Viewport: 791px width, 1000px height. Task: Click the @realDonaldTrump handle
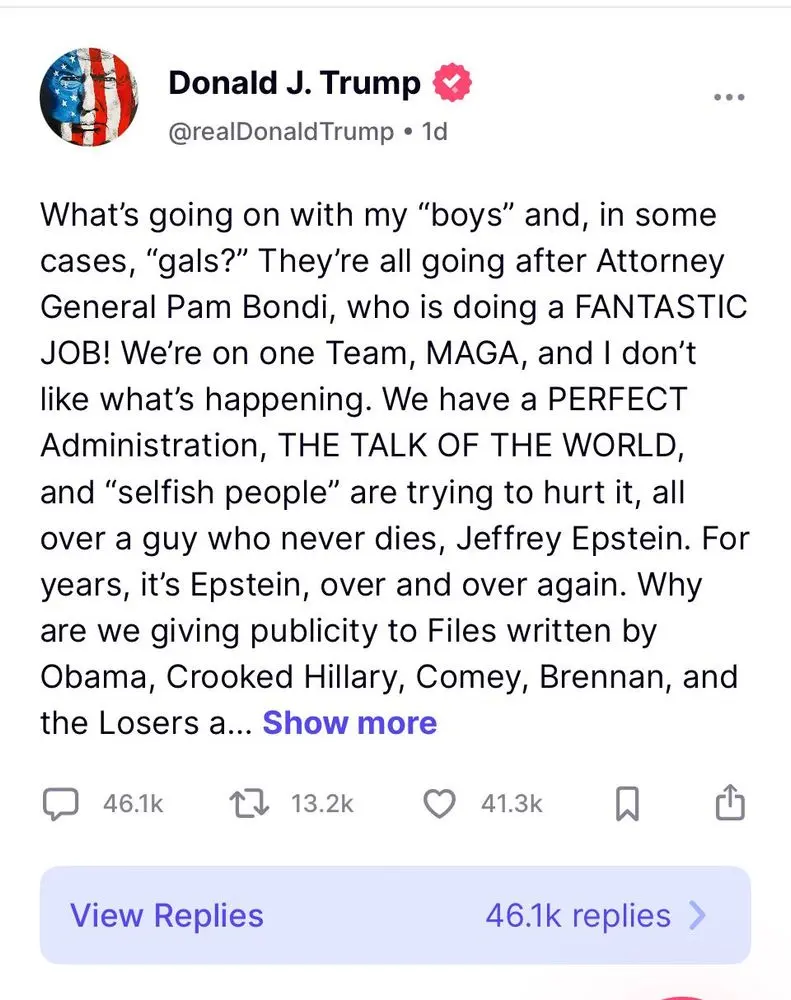point(281,132)
